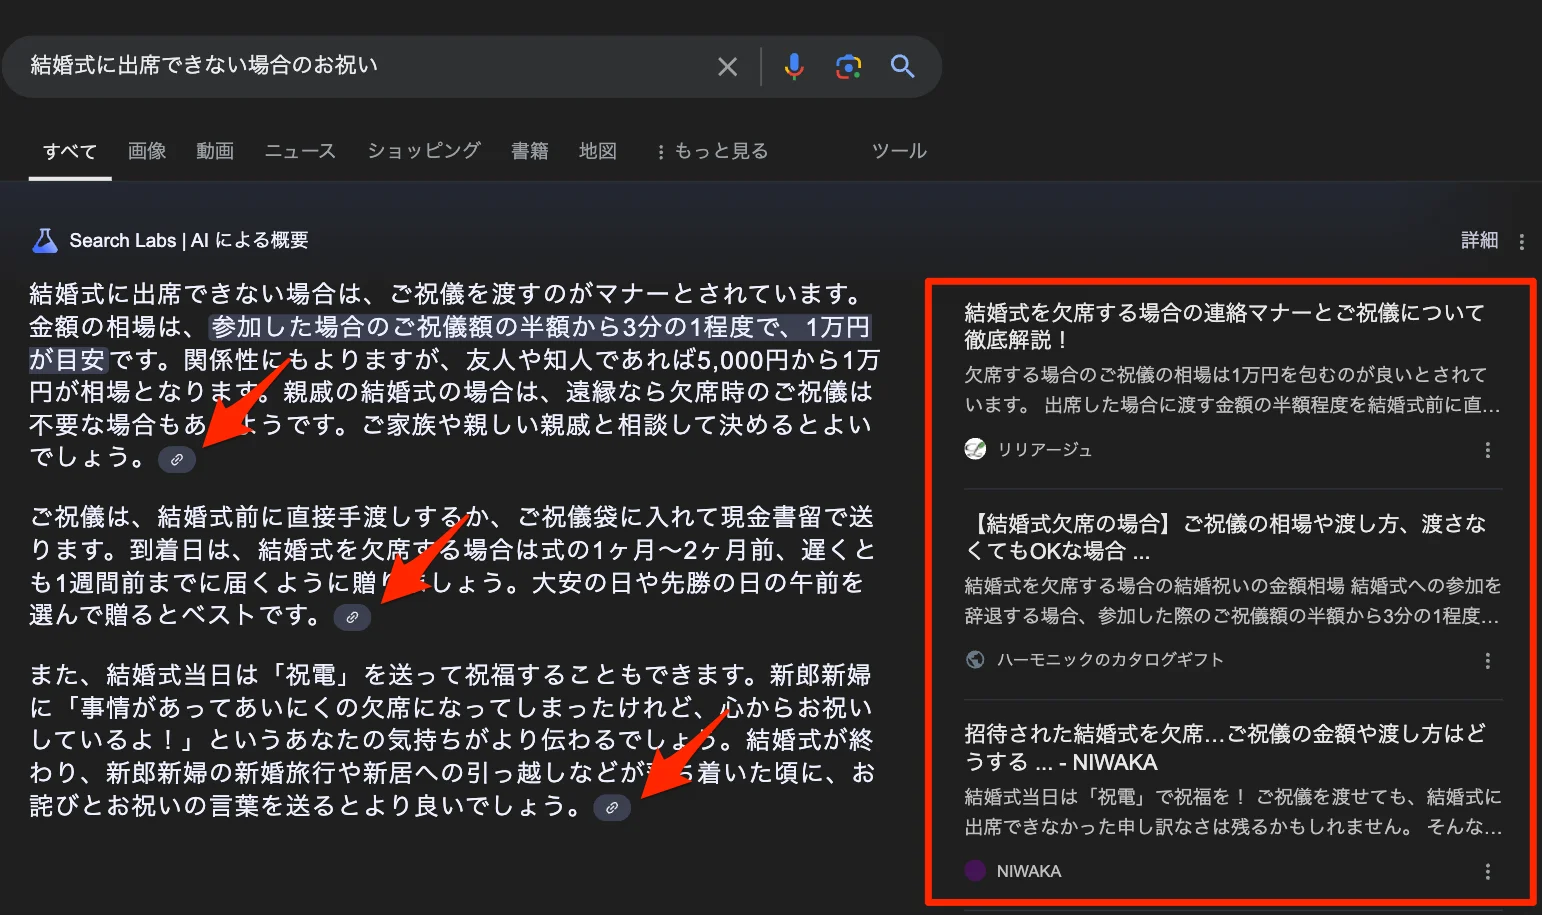The width and height of the screenshot is (1542, 915).
Task: Click the NIWAKA source name text
Action: [1029, 871]
